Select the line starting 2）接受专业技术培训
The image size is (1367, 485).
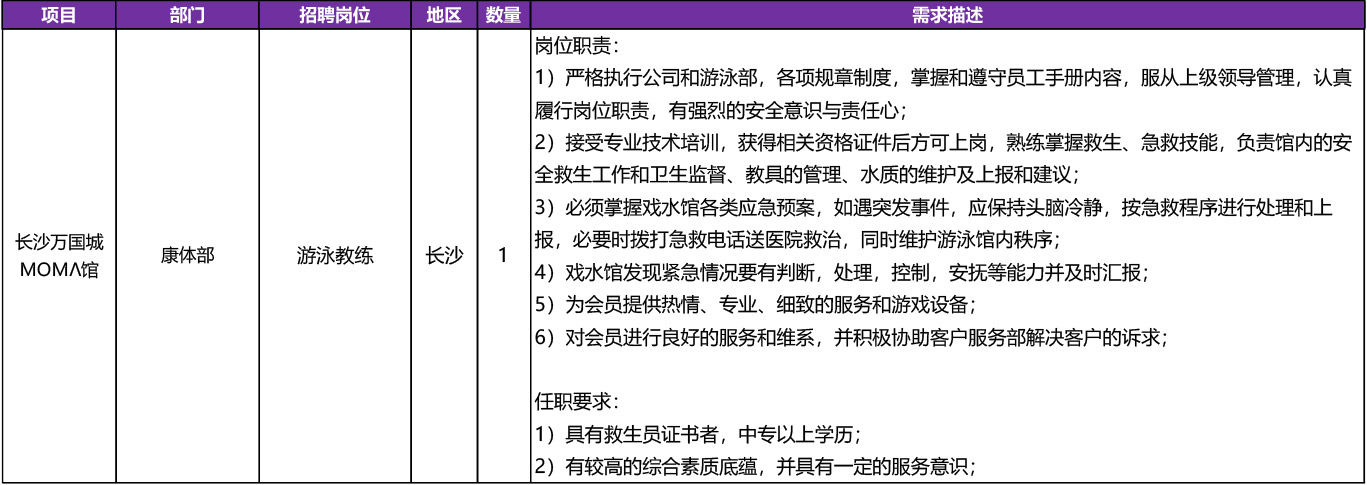tap(944, 142)
